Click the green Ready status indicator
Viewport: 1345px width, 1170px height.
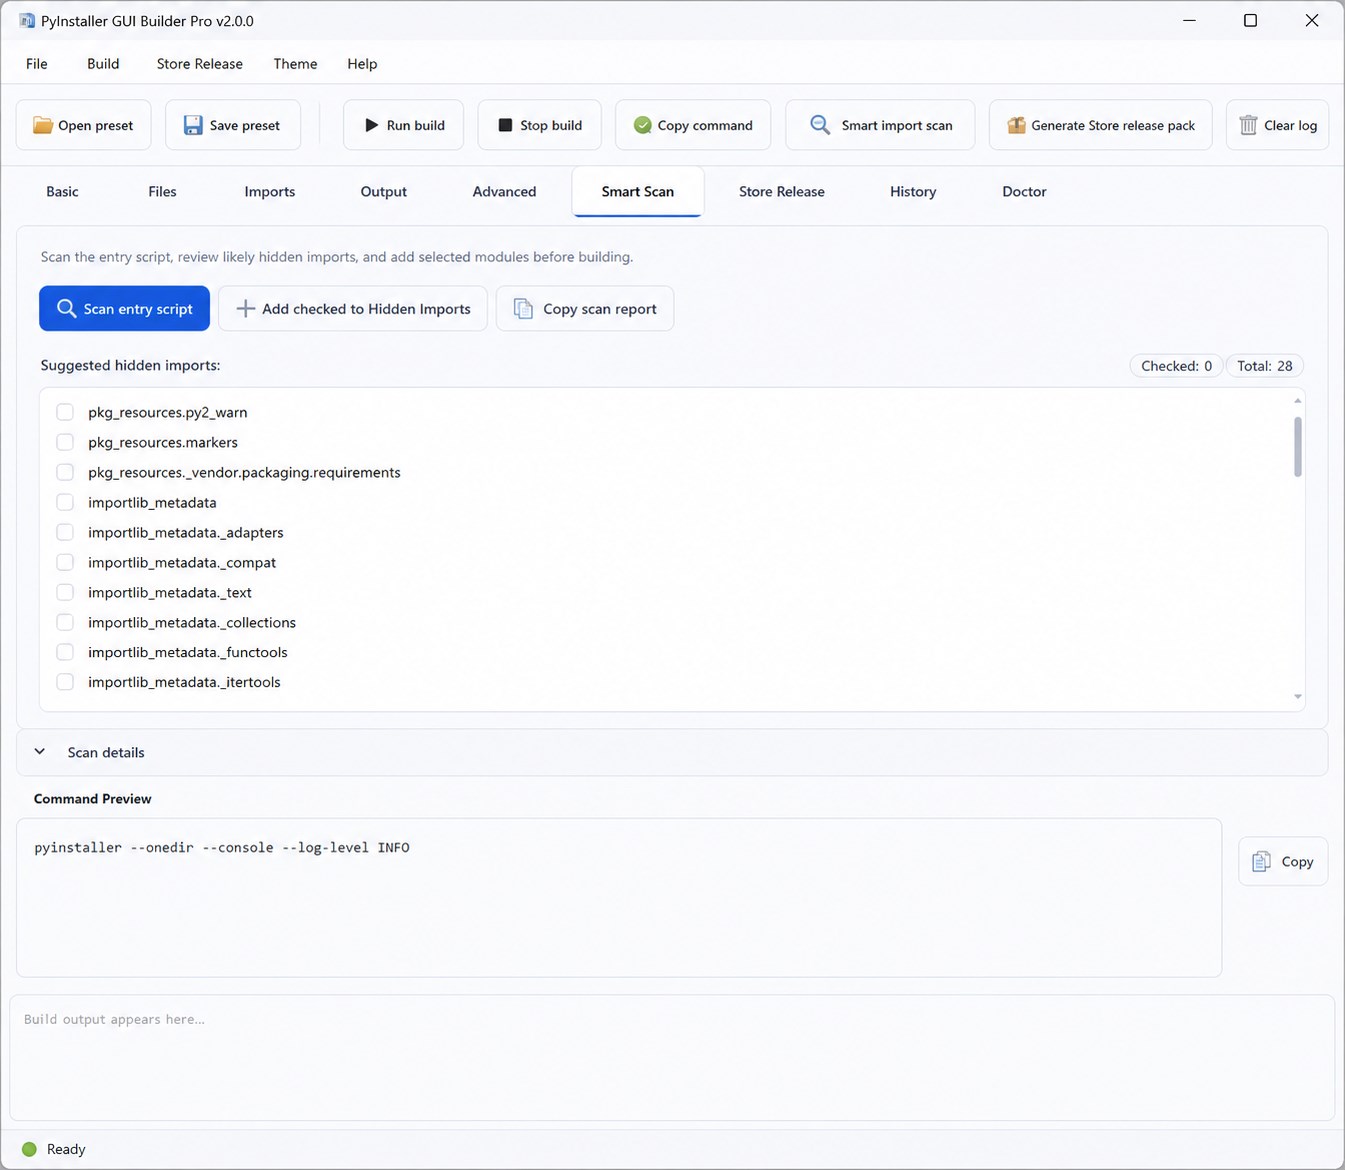click(29, 1149)
